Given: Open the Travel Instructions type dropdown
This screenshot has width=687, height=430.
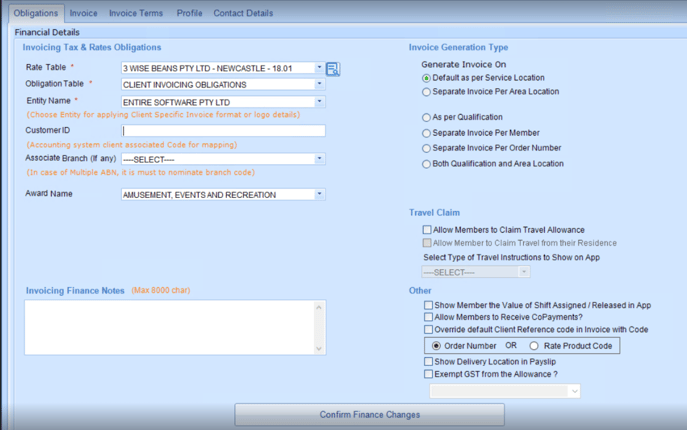Looking at the screenshot, I should coord(524,272).
